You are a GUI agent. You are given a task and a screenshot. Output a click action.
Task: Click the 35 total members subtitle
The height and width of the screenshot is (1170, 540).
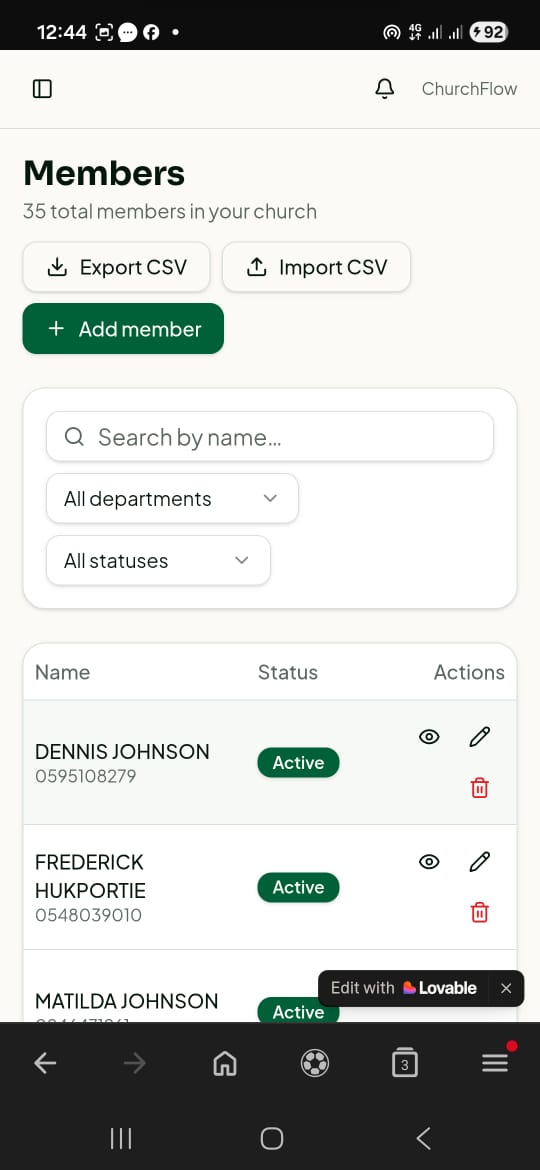[170, 212]
